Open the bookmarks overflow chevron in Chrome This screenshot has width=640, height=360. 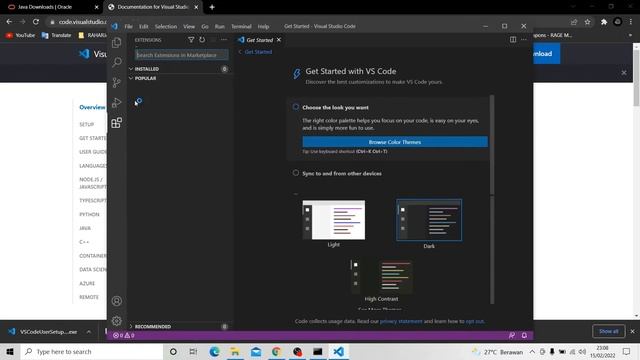[630, 36]
